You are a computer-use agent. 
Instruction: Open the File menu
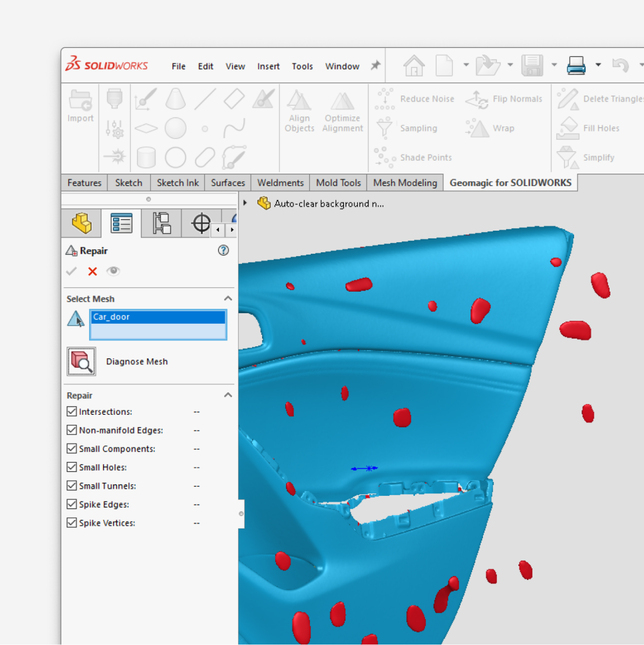click(178, 66)
